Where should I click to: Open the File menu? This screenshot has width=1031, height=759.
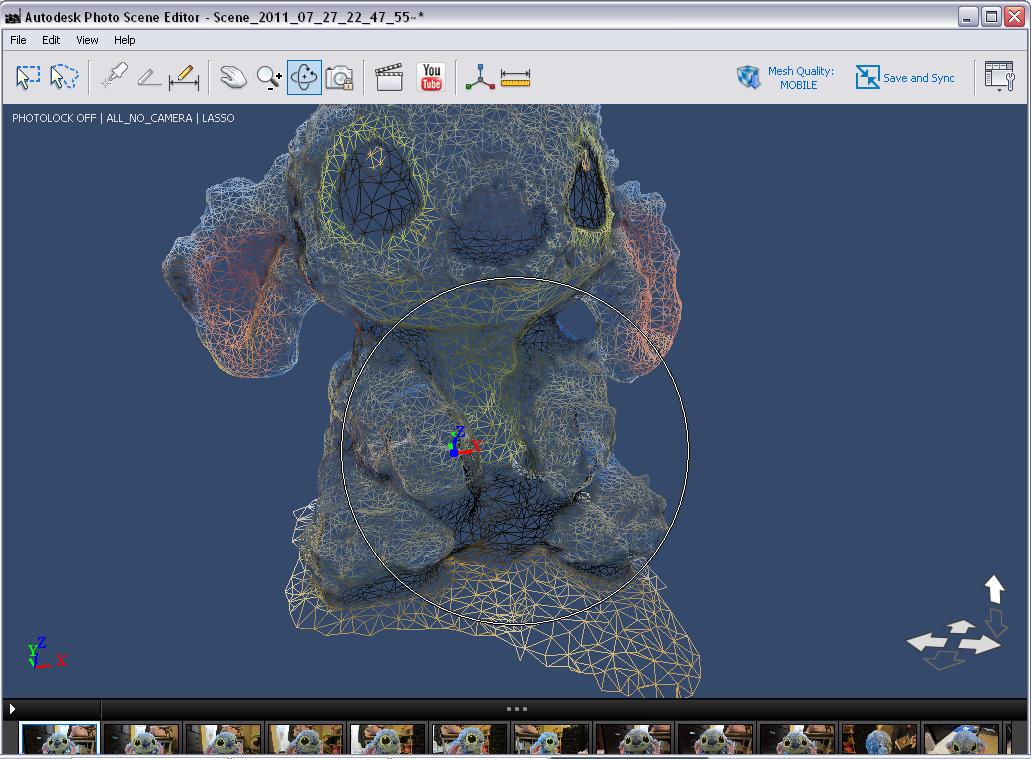[18, 40]
